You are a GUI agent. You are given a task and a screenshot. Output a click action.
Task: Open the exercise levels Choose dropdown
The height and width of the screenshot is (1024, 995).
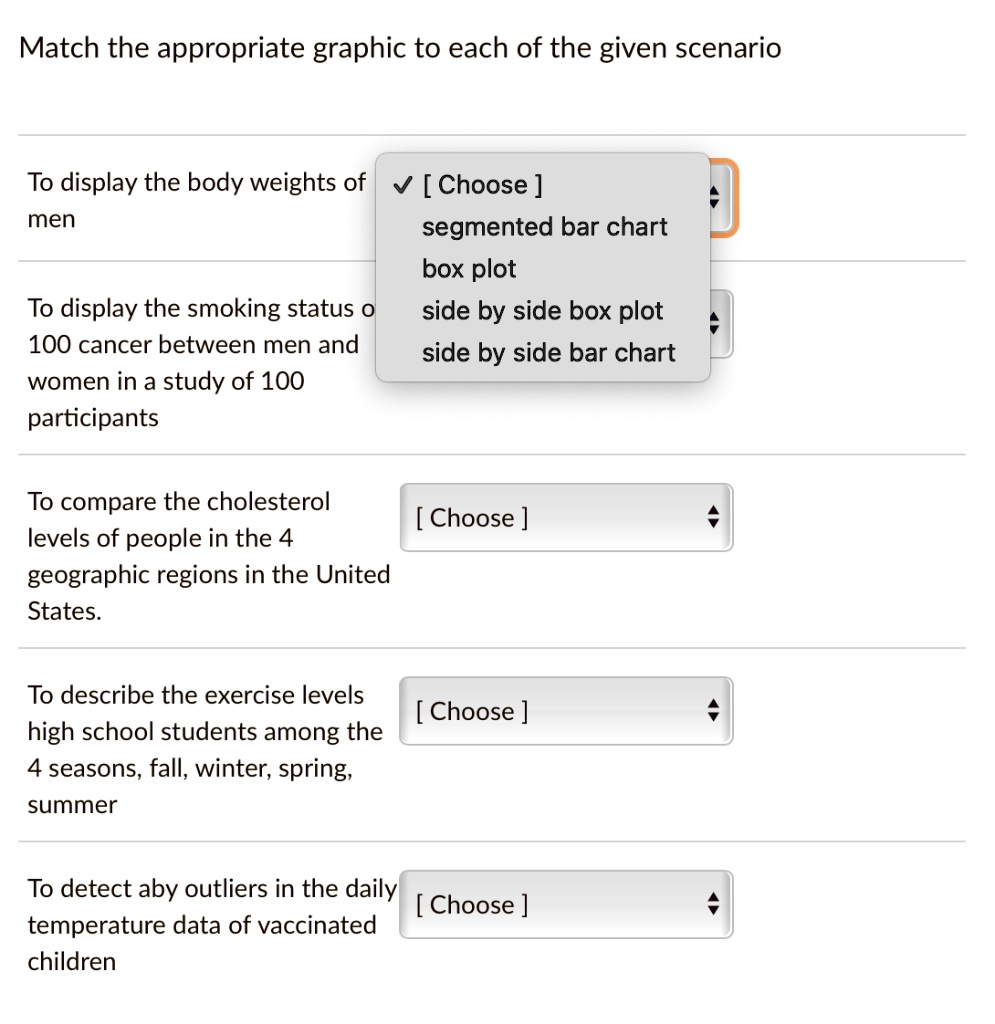coord(566,710)
